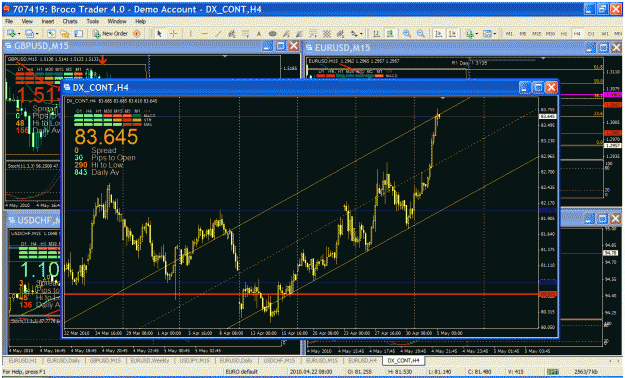Switch to M30 timeframe
Viewport: 625px width, 378px height.
[x=550, y=34]
